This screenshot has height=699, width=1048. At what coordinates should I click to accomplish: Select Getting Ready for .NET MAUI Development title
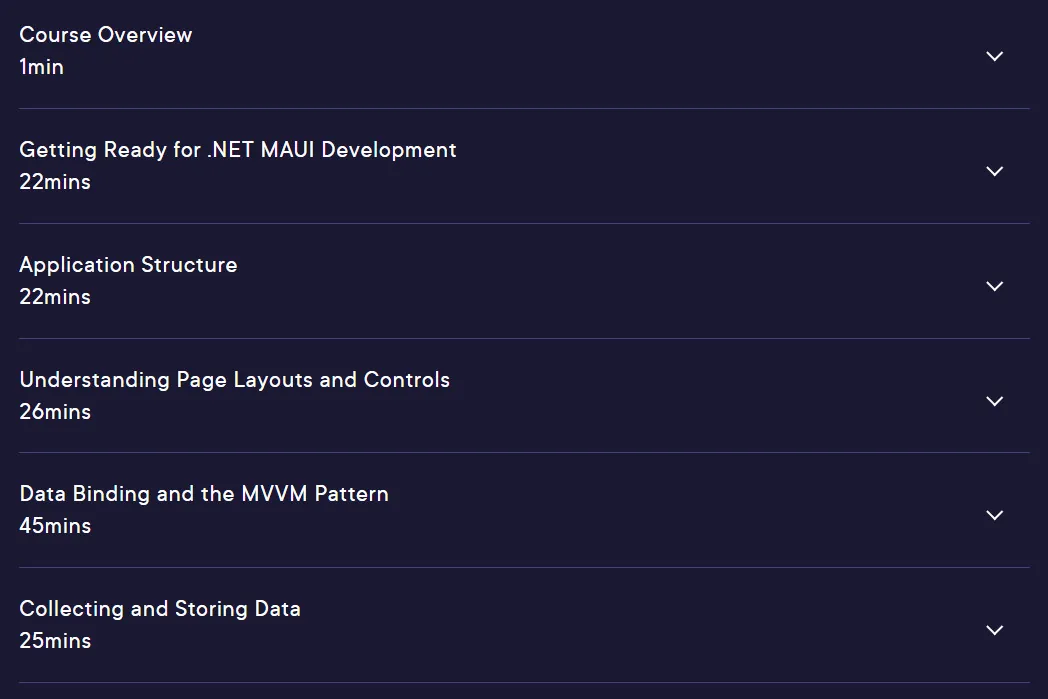click(x=238, y=150)
